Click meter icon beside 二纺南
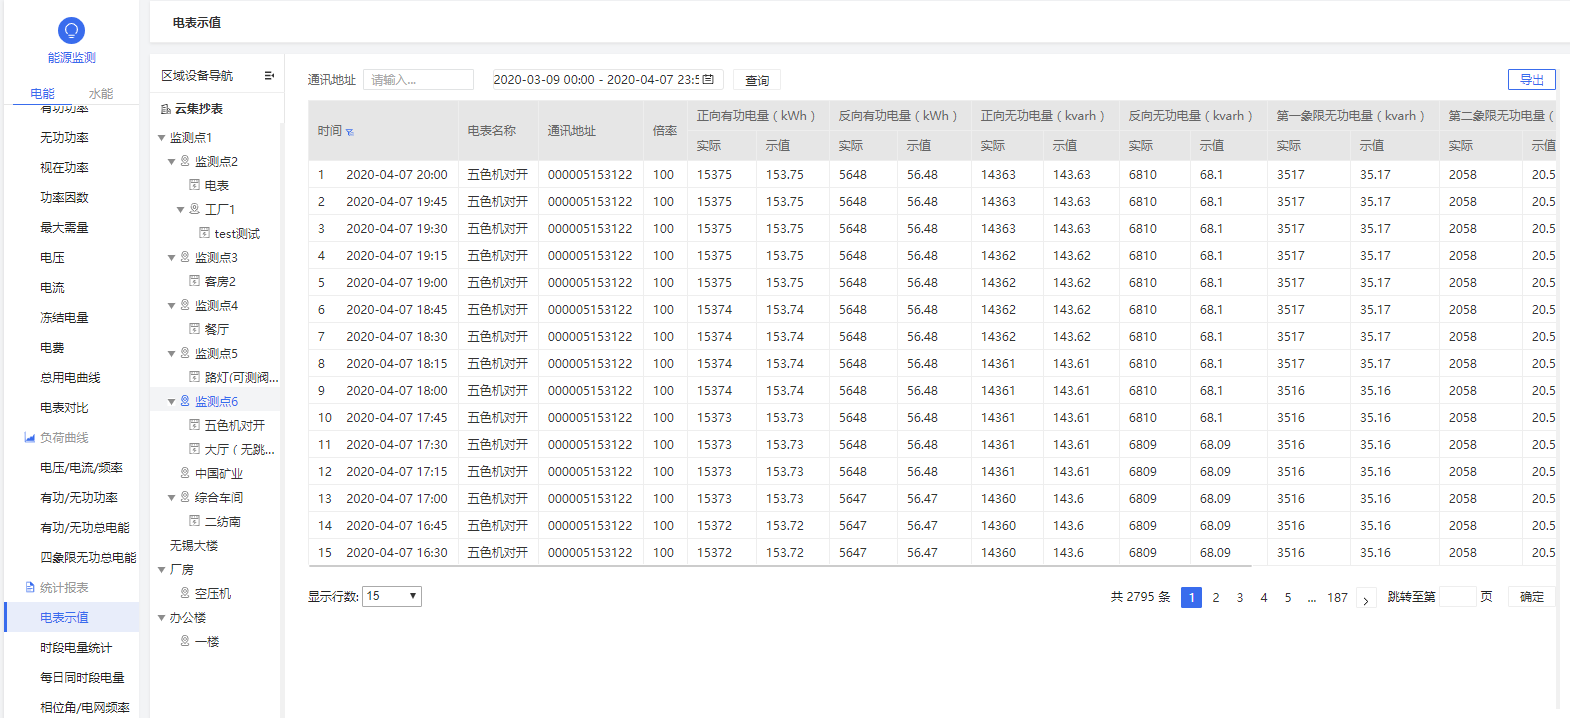Viewport: 1570px width, 718px height. coord(195,521)
